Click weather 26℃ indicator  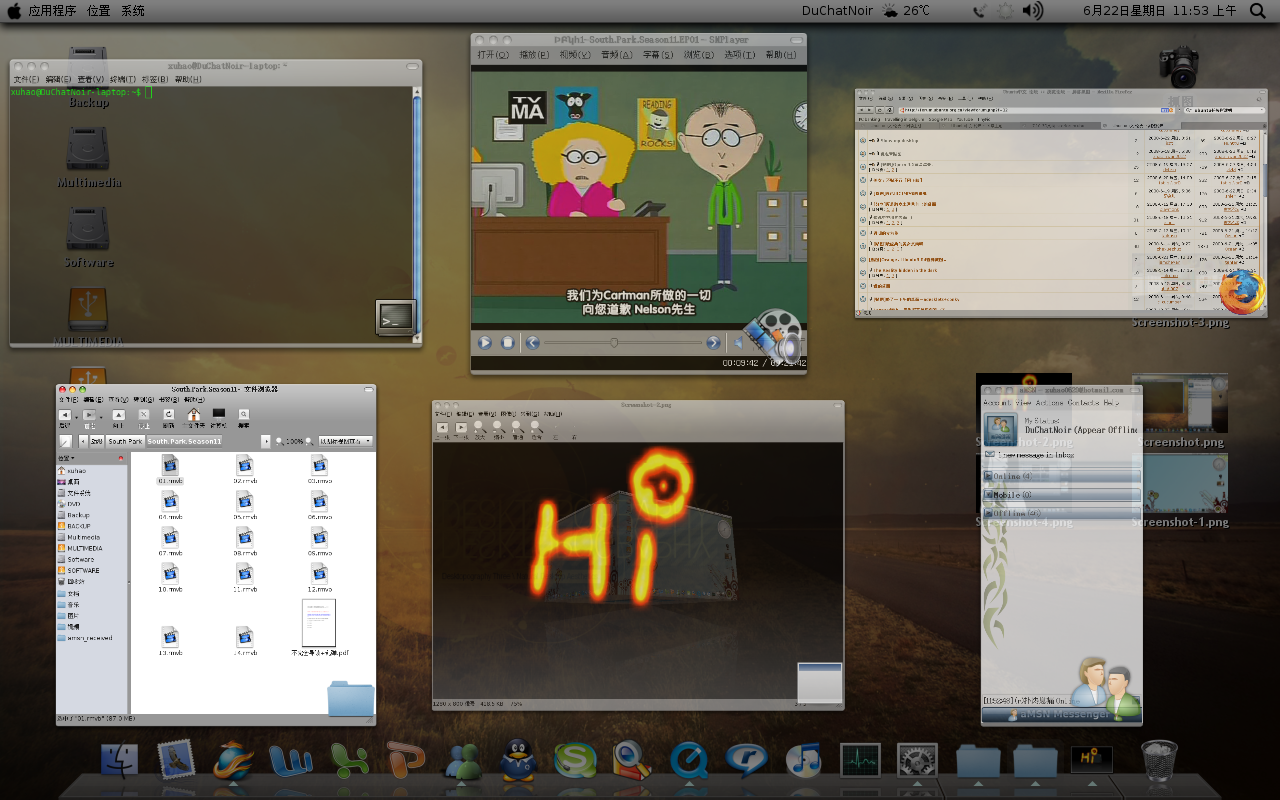pyautogui.click(x=906, y=11)
